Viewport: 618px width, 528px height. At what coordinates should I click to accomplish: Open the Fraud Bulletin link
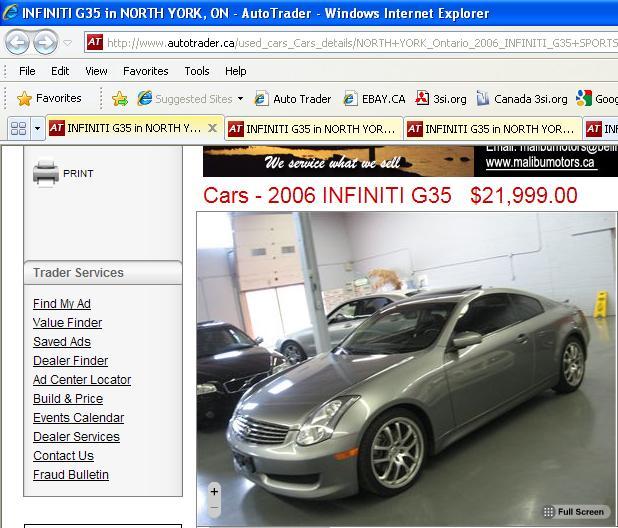[71, 475]
